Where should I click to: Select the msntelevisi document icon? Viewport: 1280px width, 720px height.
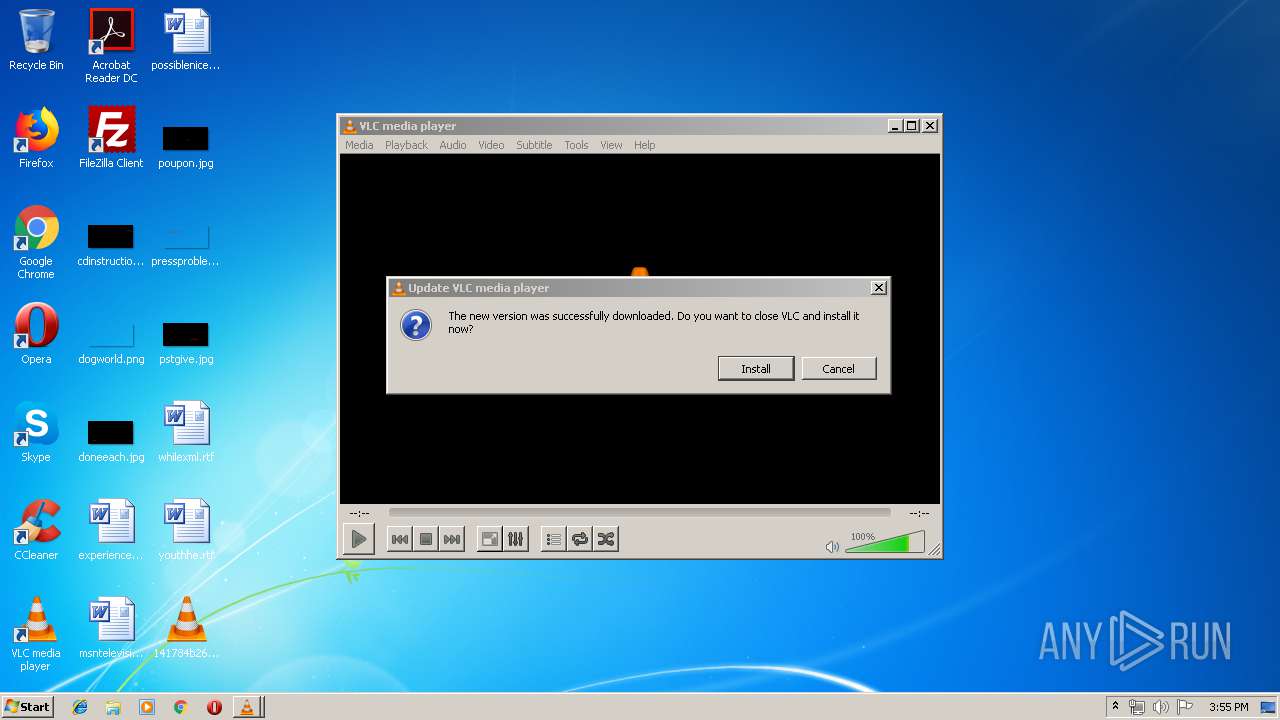click(111, 628)
